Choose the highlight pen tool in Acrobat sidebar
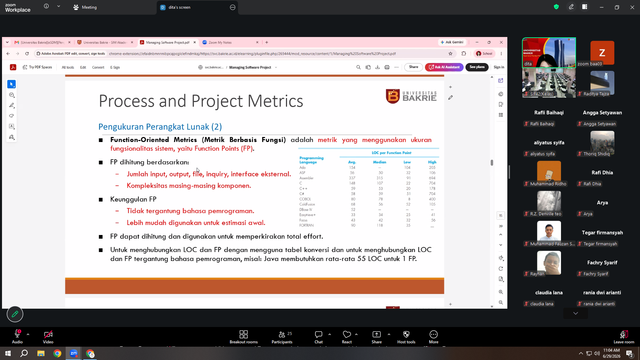The width and height of the screenshot is (640, 360). point(11,106)
